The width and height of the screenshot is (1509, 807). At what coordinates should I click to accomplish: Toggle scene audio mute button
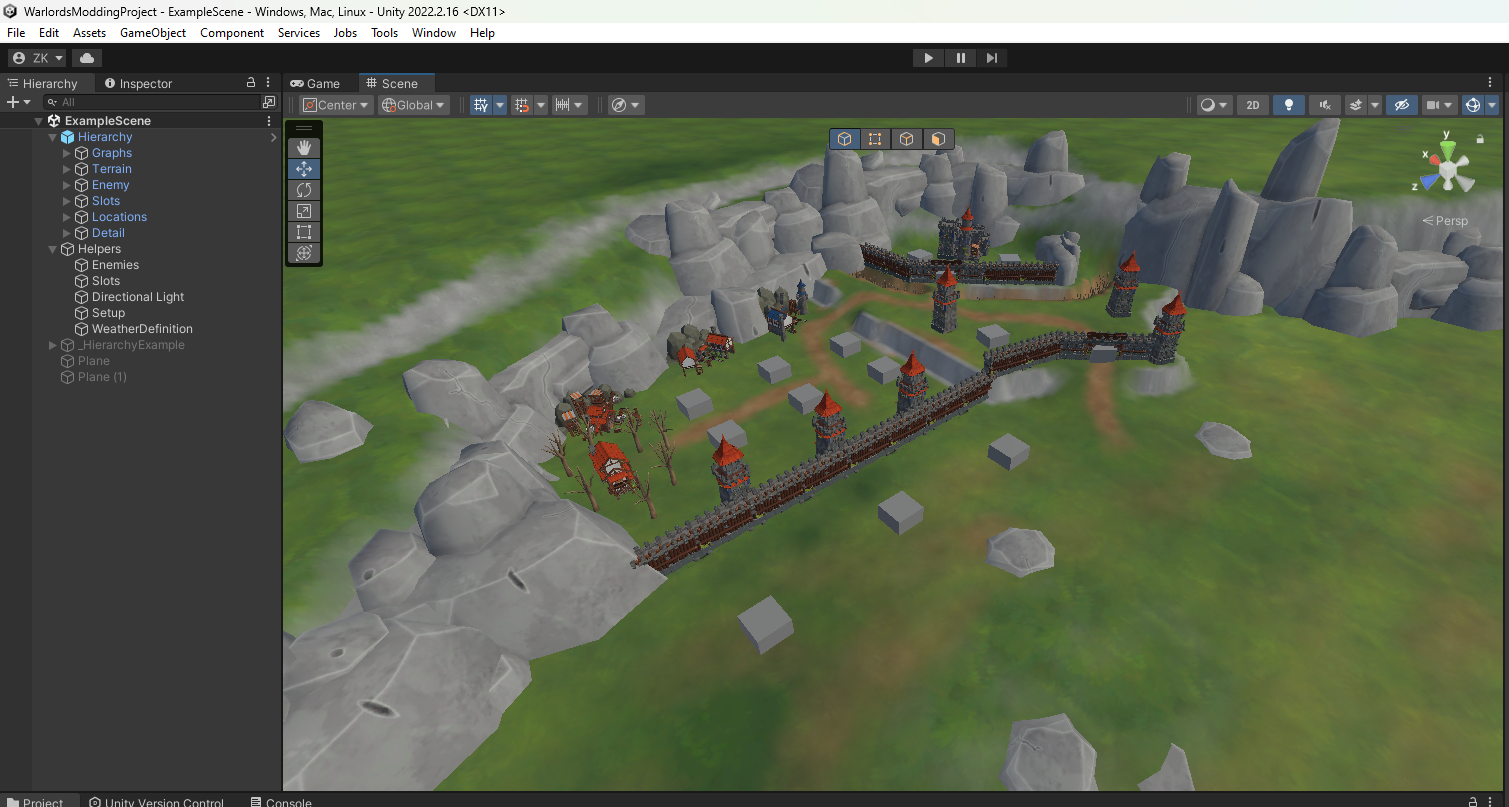pyautogui.click(x=1324, y=105)
